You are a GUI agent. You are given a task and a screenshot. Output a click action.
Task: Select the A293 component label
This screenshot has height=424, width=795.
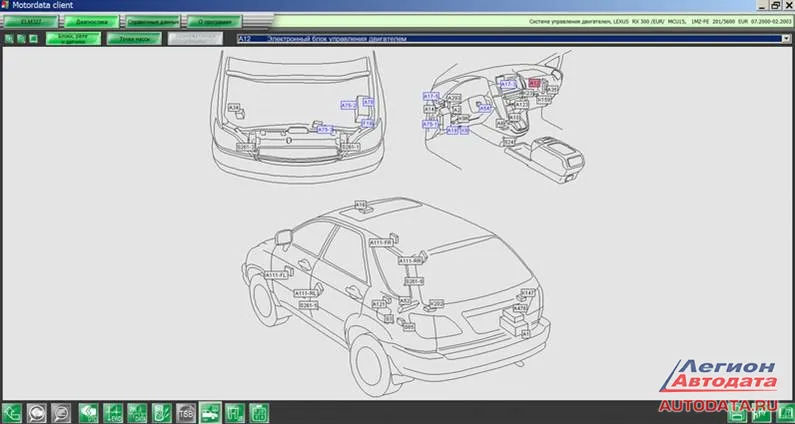coord(454,98)
